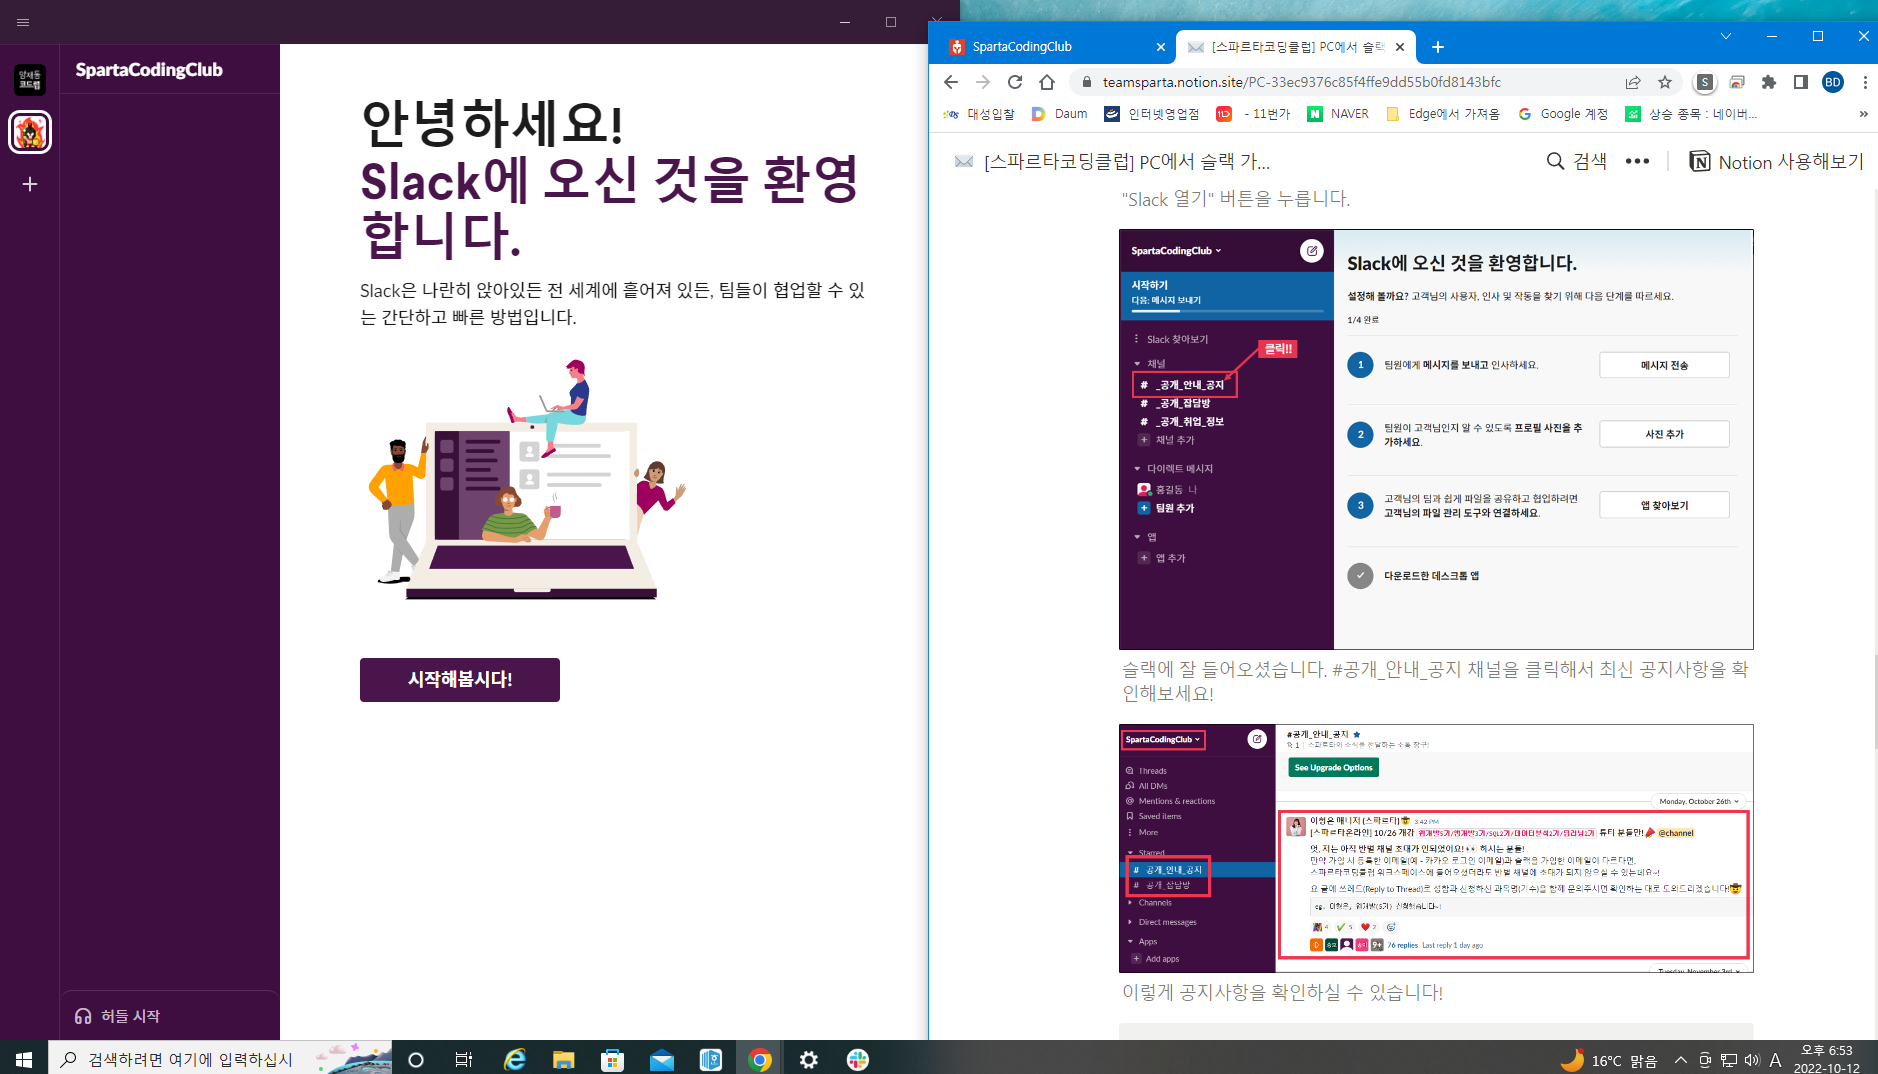Open the BD Chrome profile
This screenshot has width=1878, height=1074.
click(1833, 82)
